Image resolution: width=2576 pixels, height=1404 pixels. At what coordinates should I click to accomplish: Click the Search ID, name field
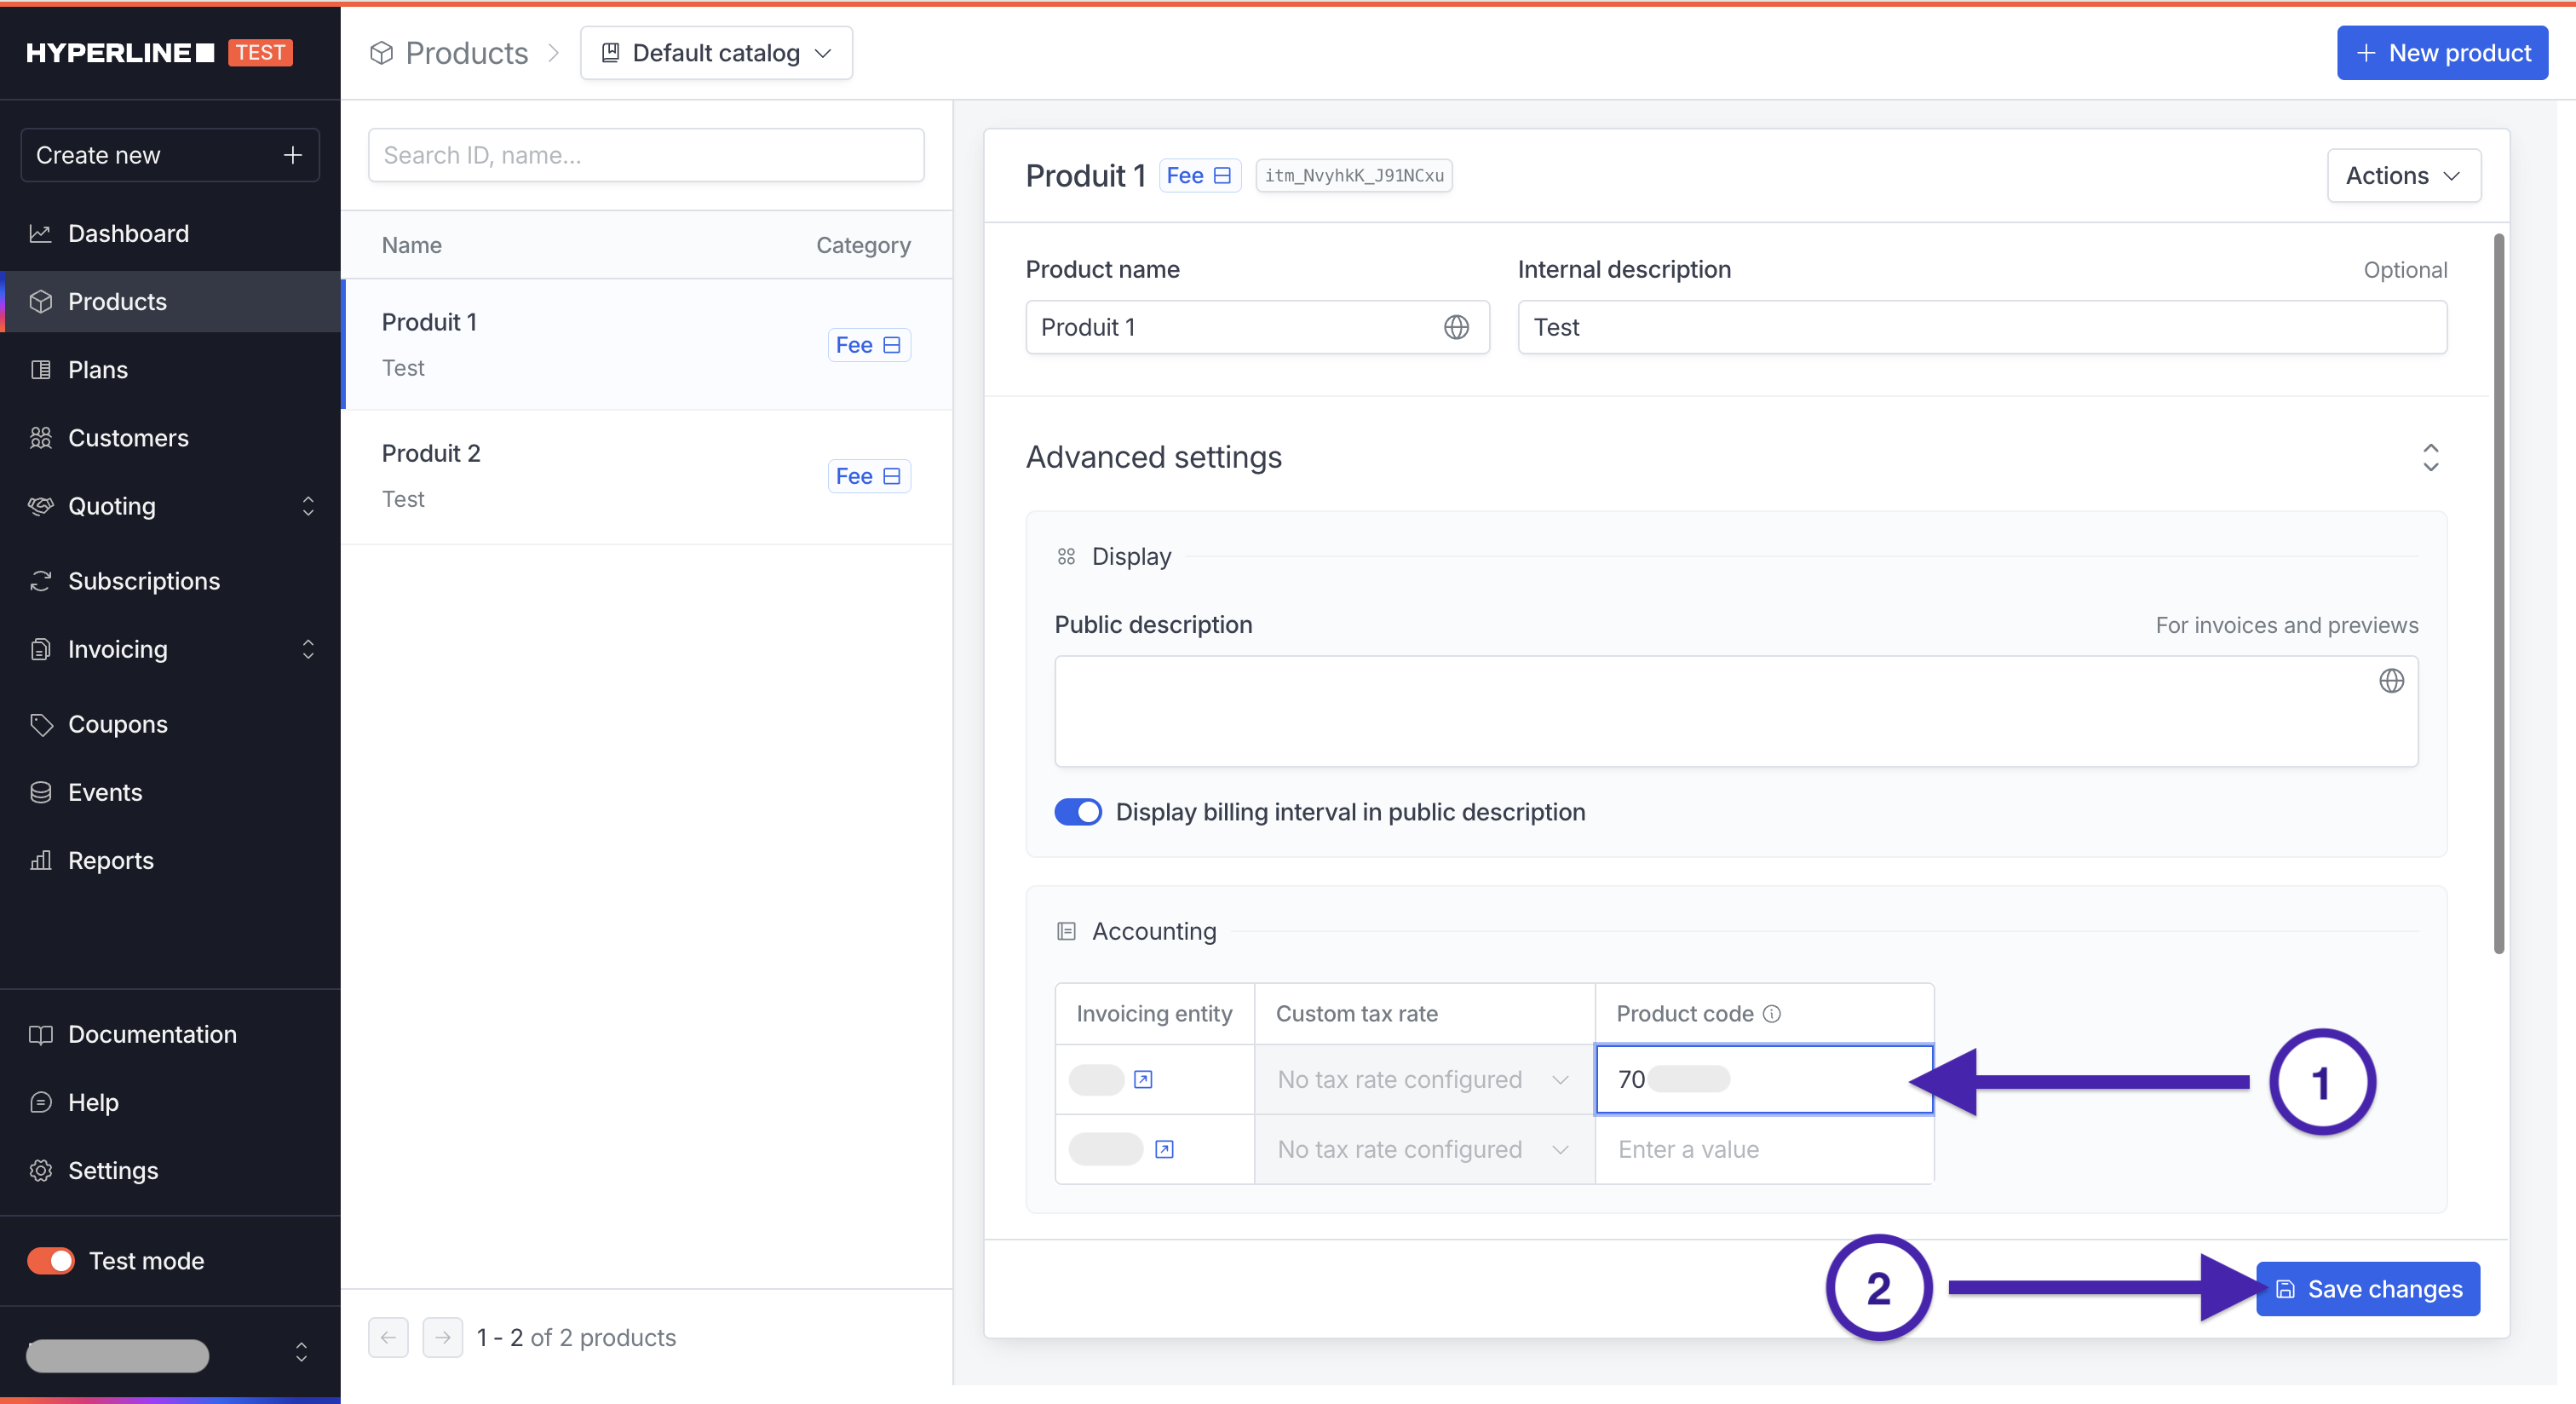pyautogui.click(x=646, y=155)
